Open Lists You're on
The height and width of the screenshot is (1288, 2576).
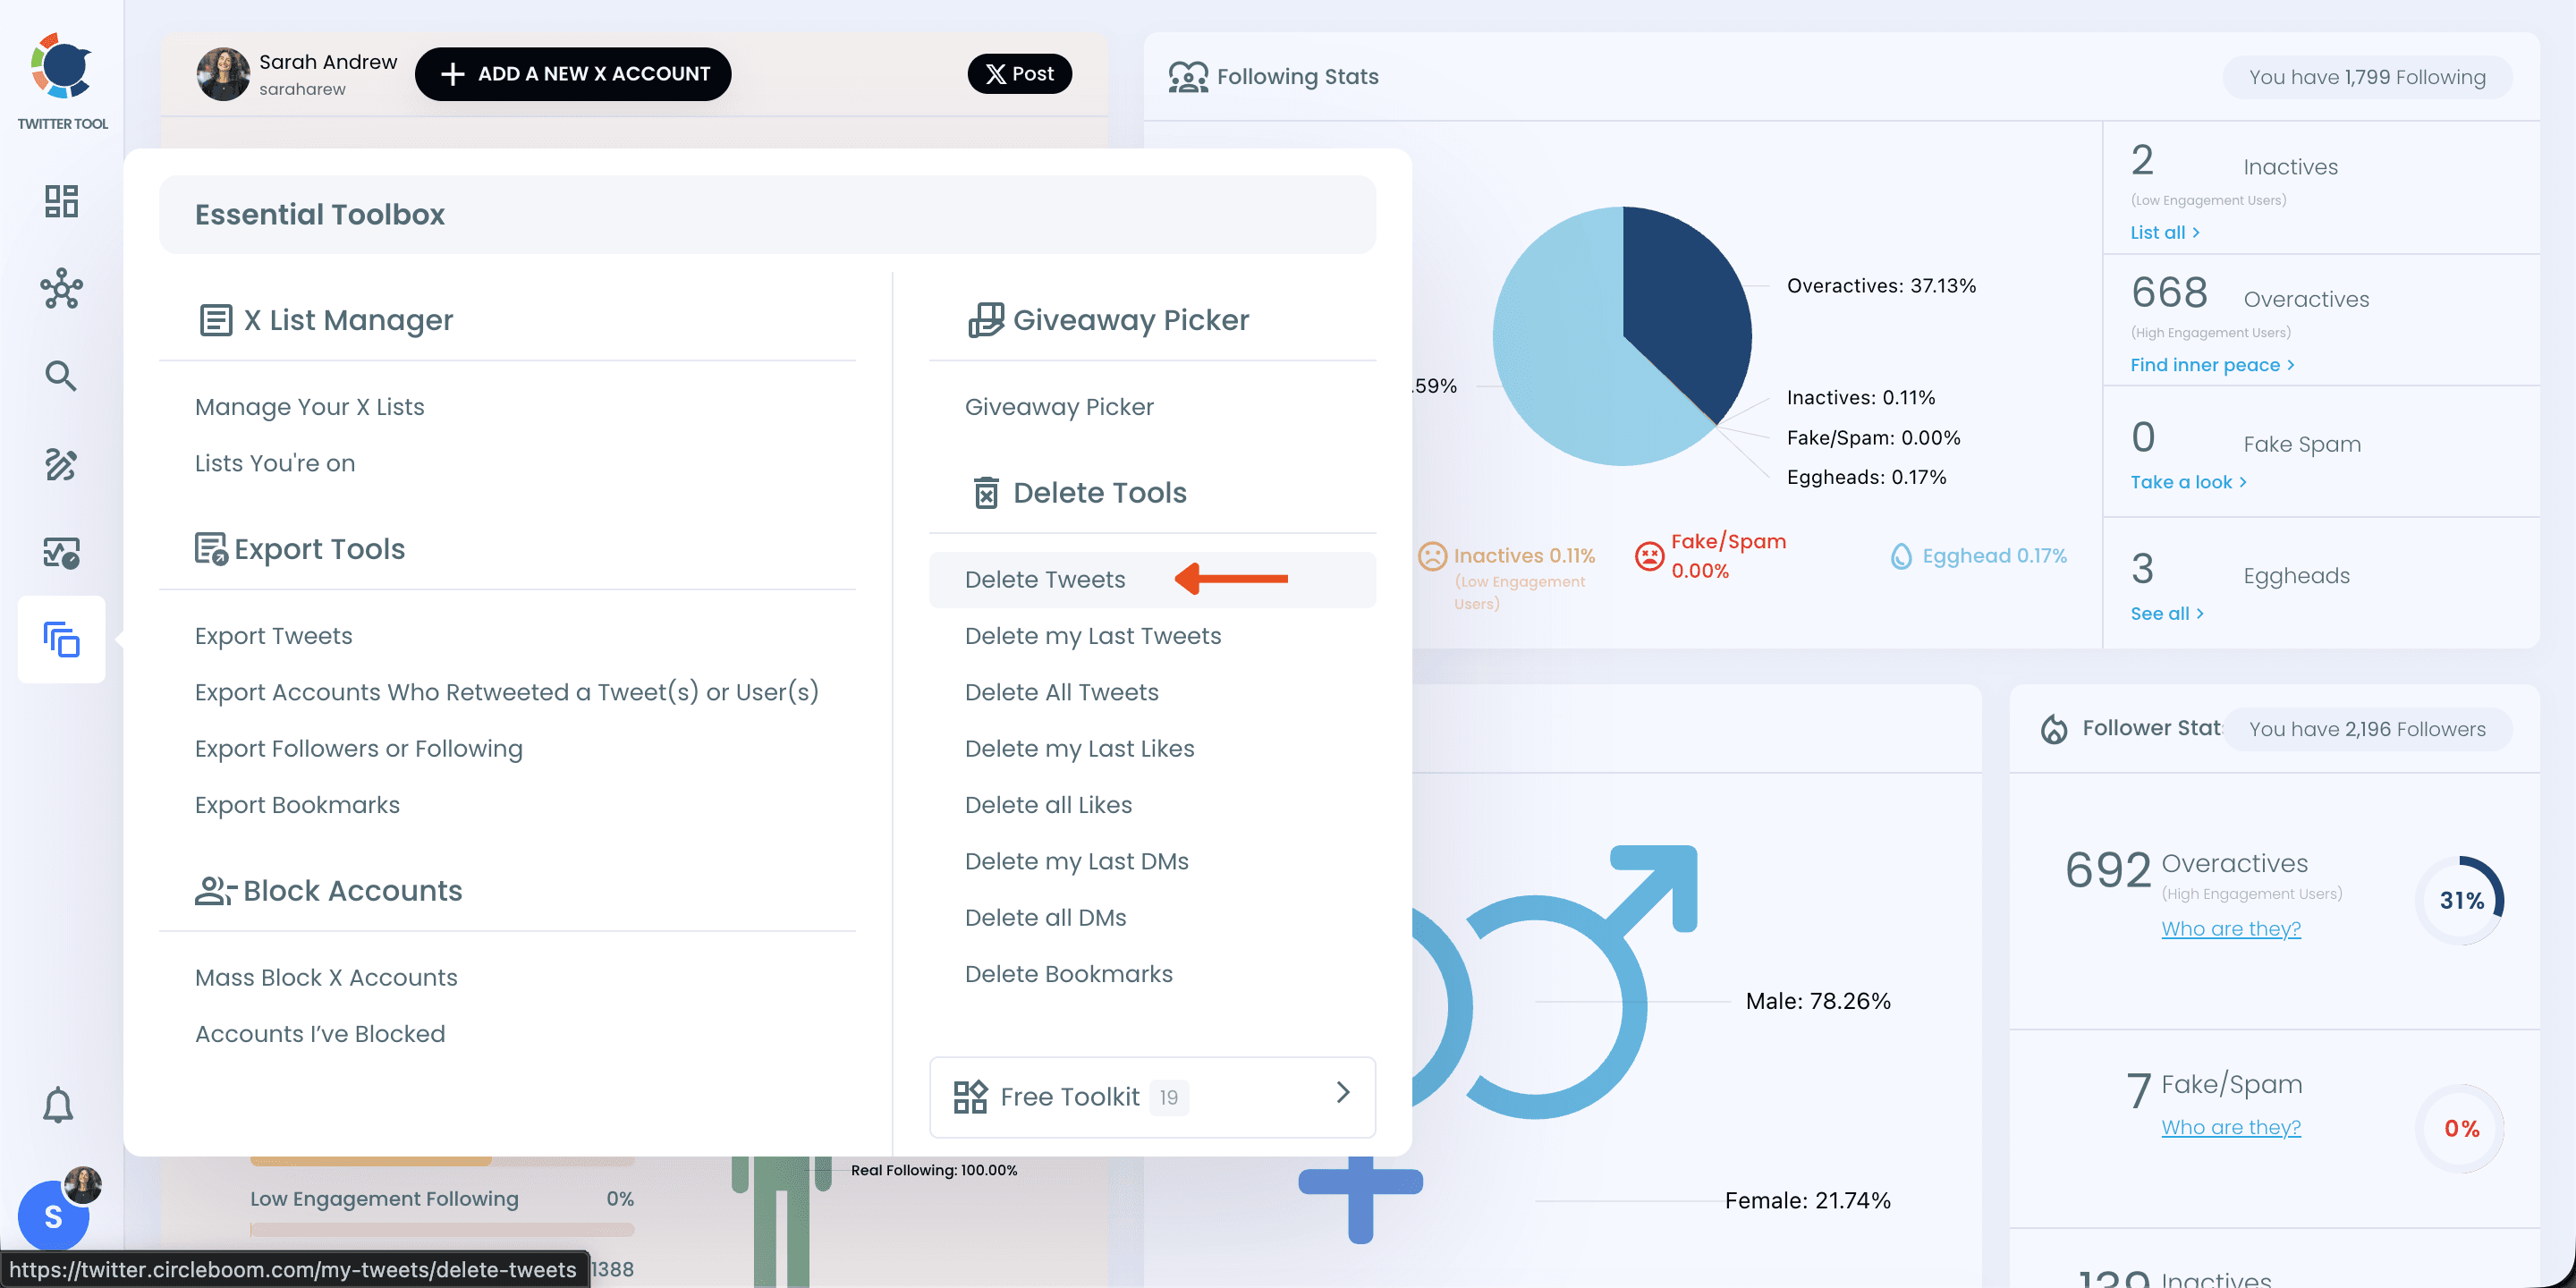click(275, 463)
